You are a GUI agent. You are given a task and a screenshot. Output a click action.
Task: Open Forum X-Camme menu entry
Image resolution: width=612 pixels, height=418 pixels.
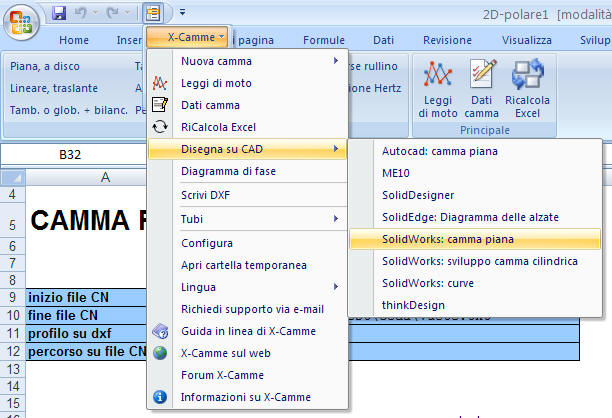(248, 375)
